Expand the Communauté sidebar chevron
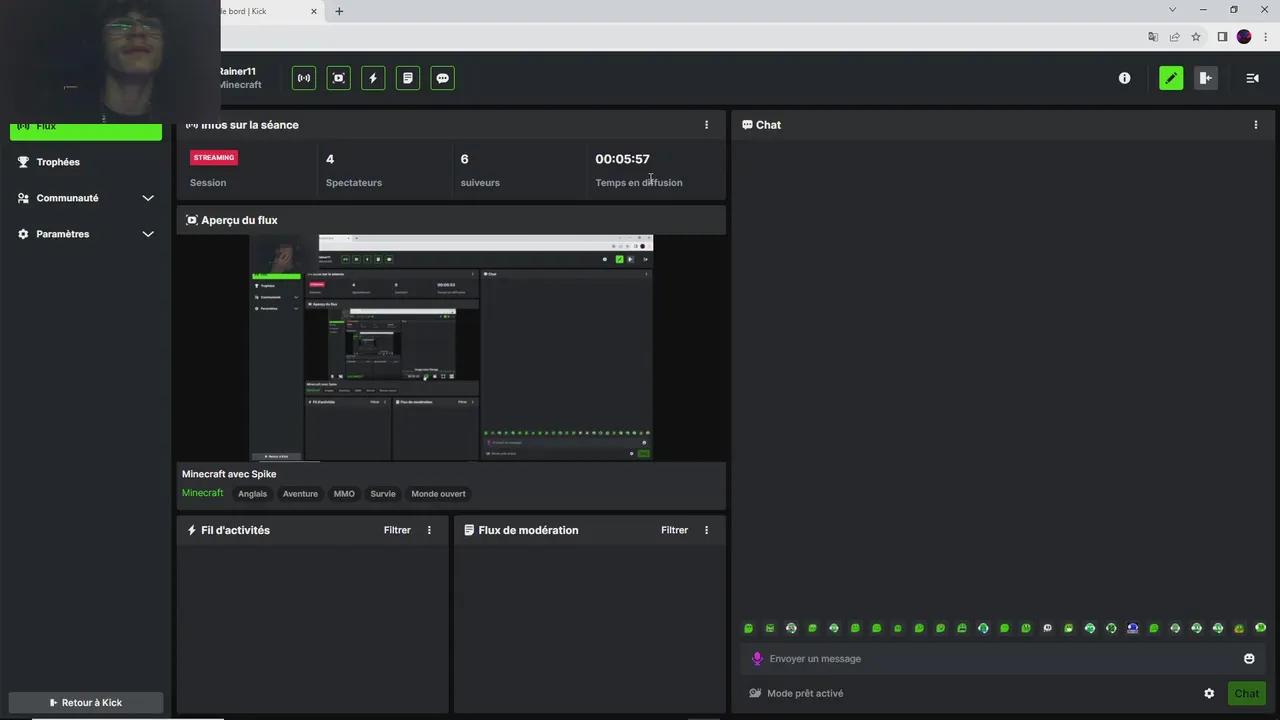 click(x=148, y=198)
